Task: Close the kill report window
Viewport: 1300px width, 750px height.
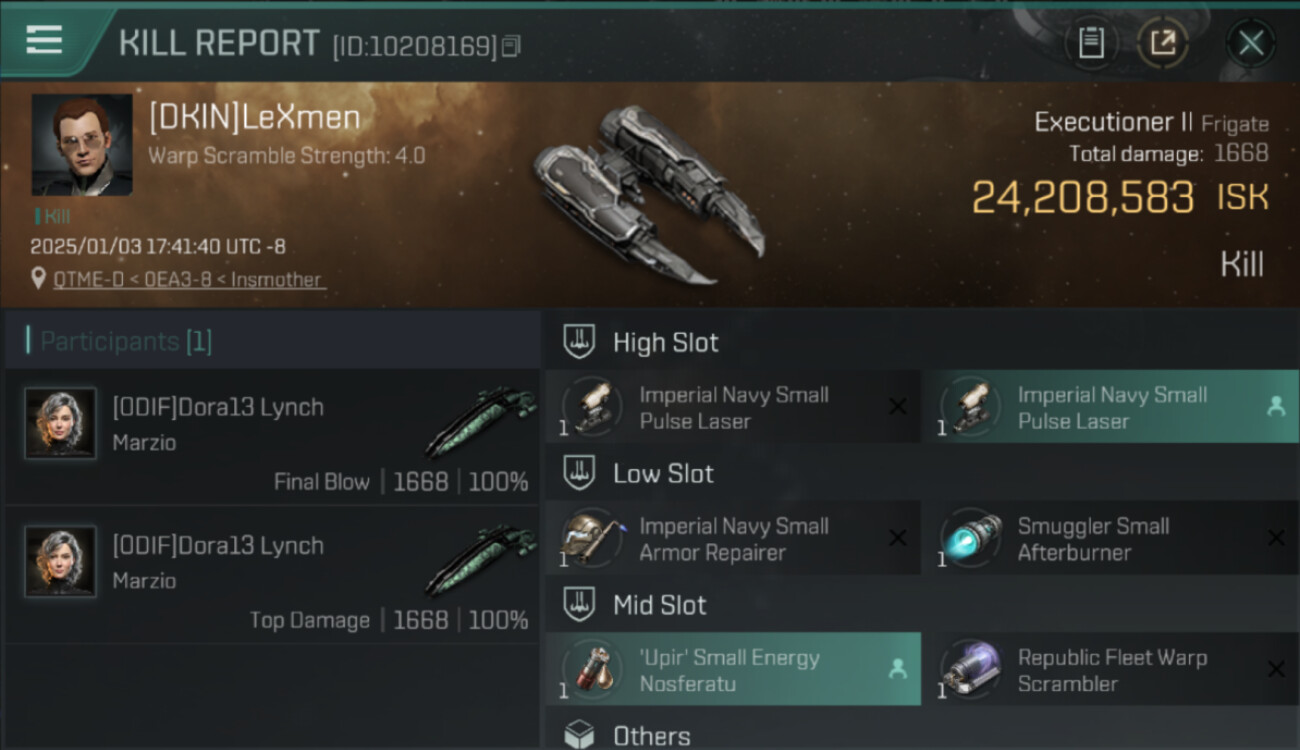Action: tap(1251, 43)
